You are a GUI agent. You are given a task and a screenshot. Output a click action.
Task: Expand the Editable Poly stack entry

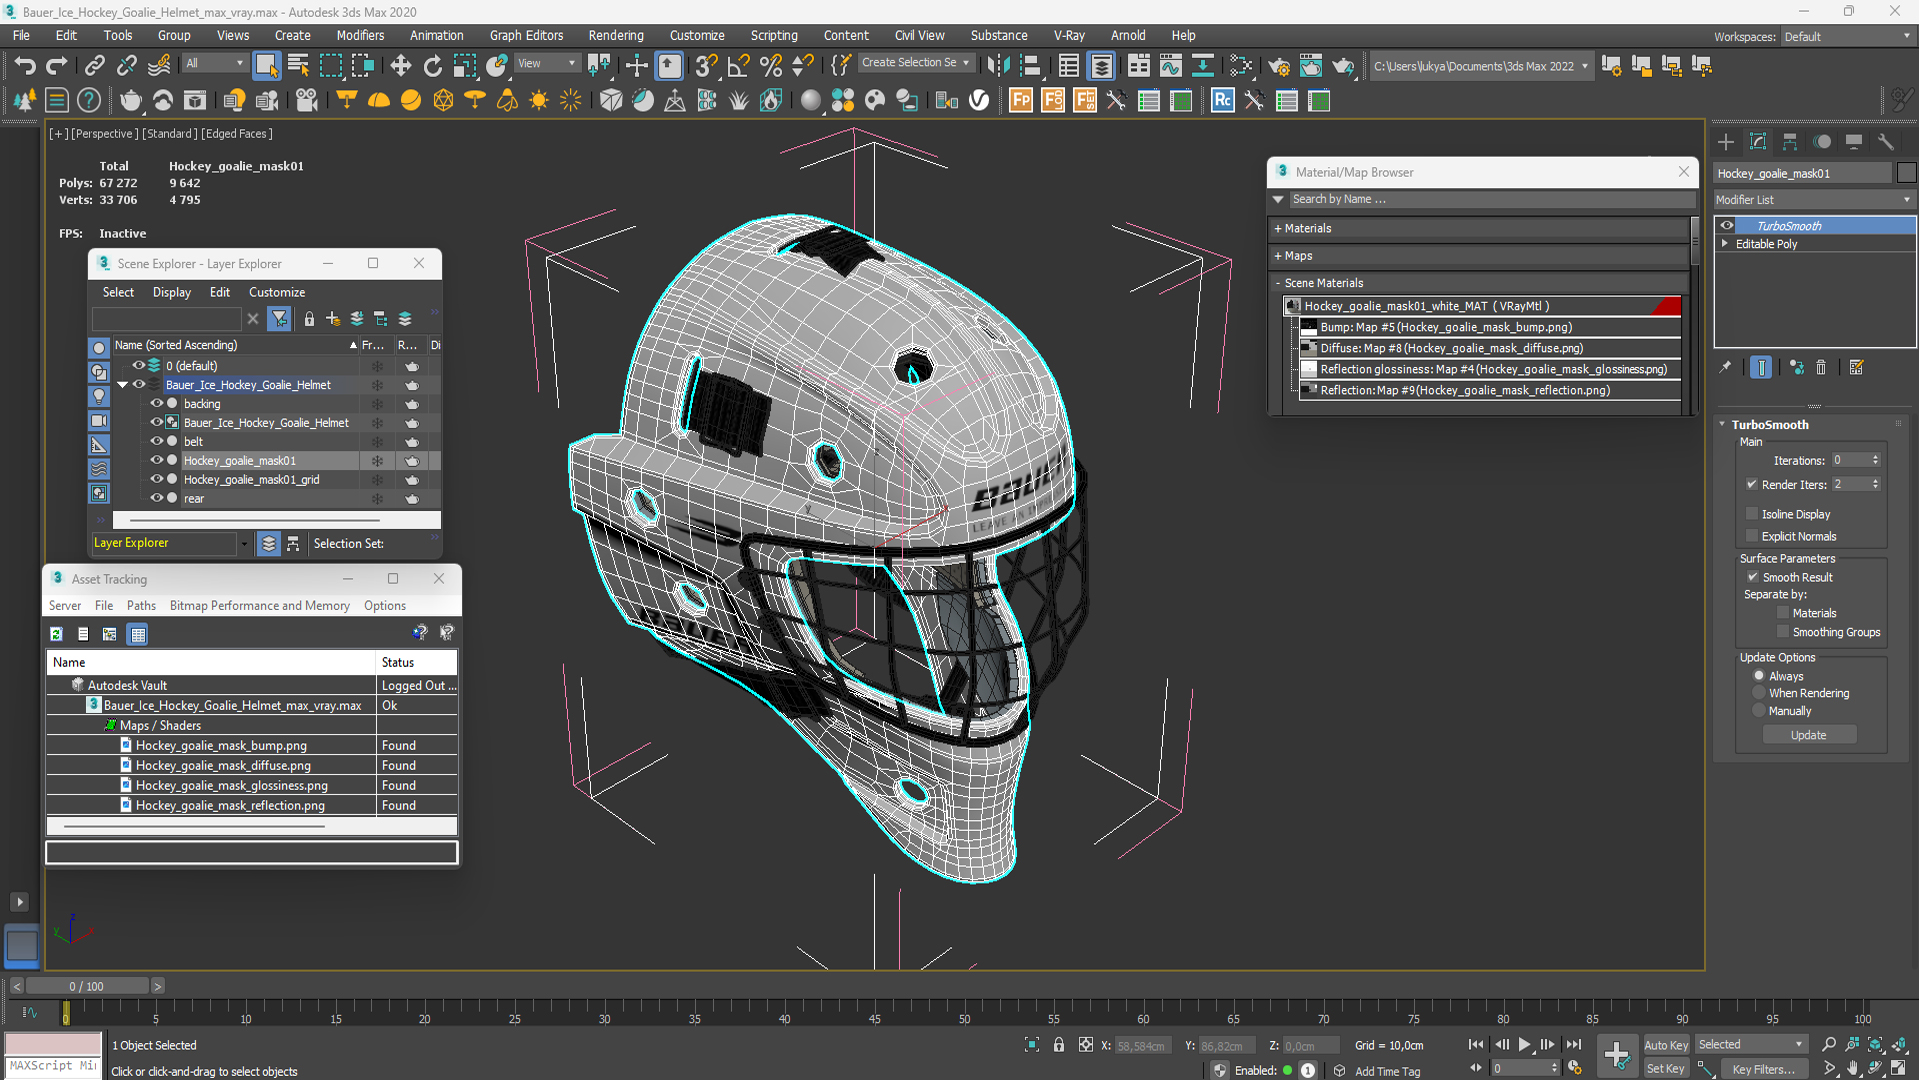point(1725,244)
